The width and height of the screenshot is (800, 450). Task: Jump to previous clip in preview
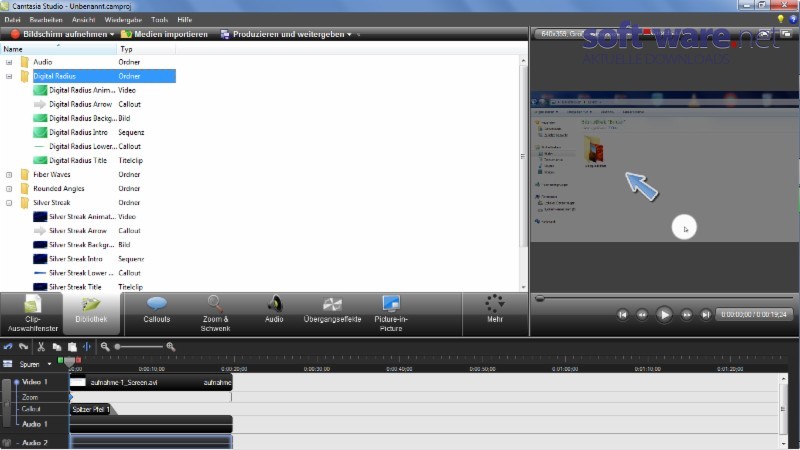click(622, 315)
